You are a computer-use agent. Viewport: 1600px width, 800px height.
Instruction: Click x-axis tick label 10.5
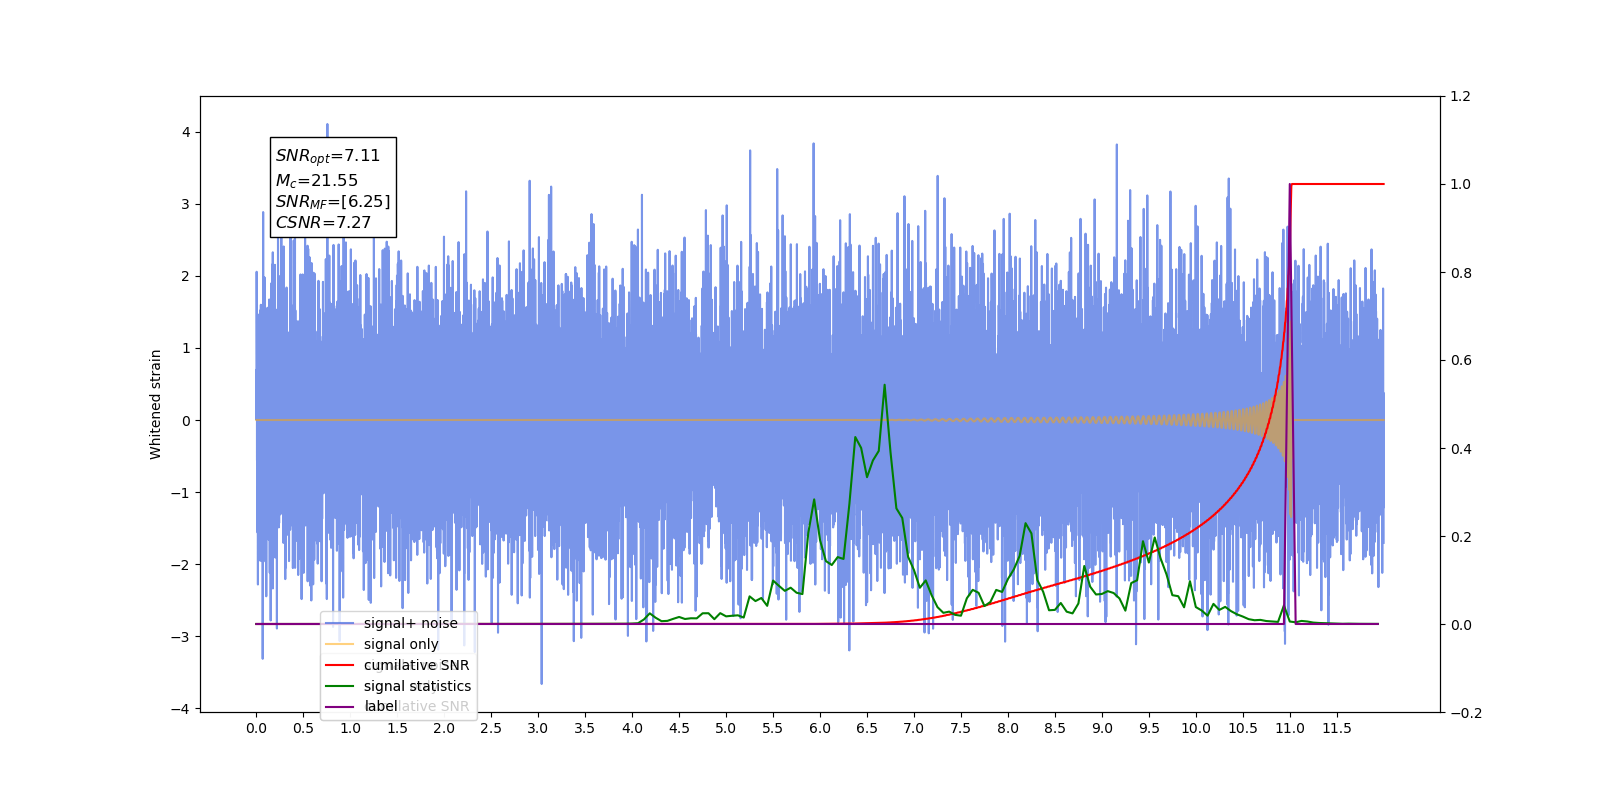(x=1243, y=729)
